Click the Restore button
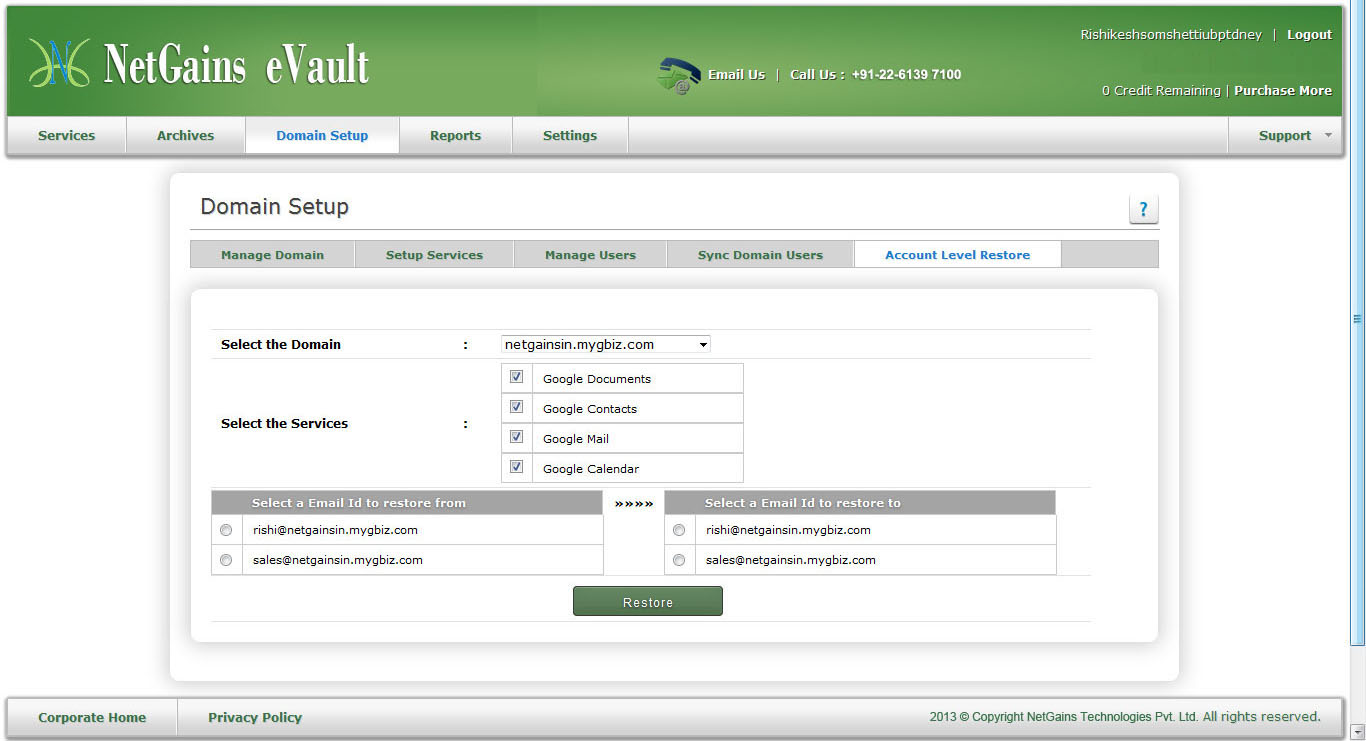This screenshot has height=741, width=1366. (648, 602)
